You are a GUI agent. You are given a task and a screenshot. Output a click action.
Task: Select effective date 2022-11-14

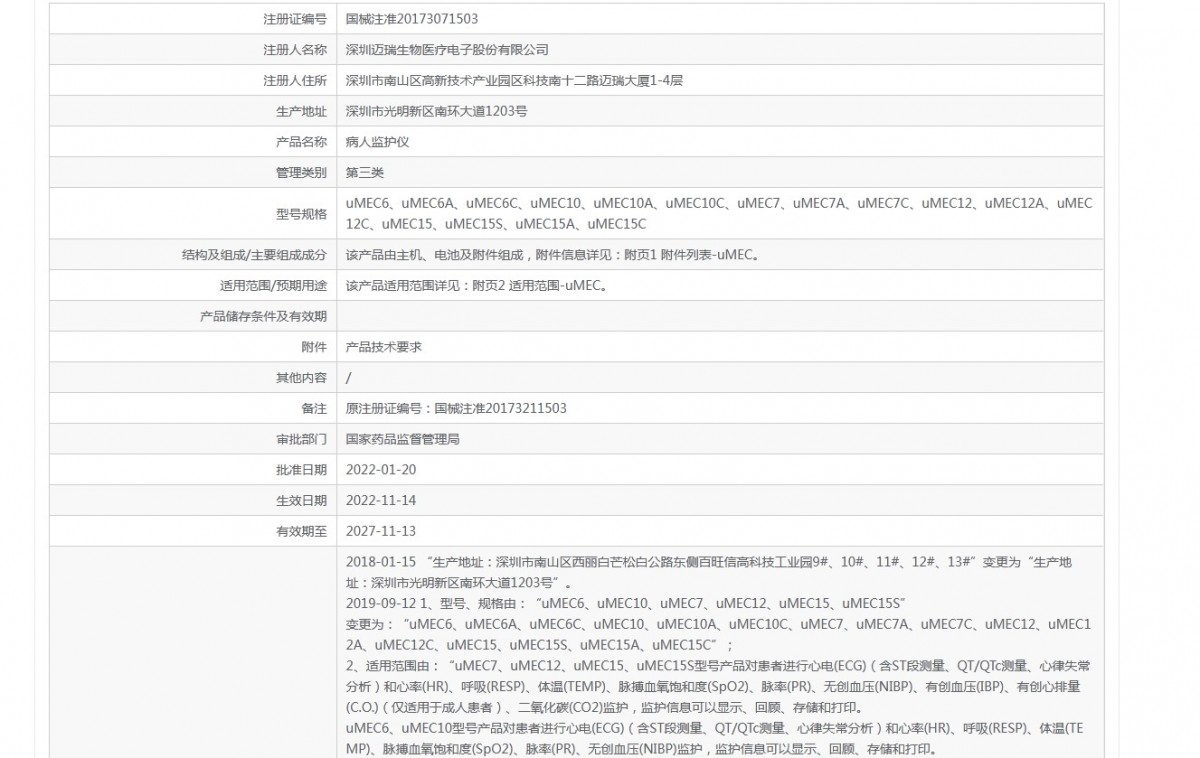coord(380,501)
